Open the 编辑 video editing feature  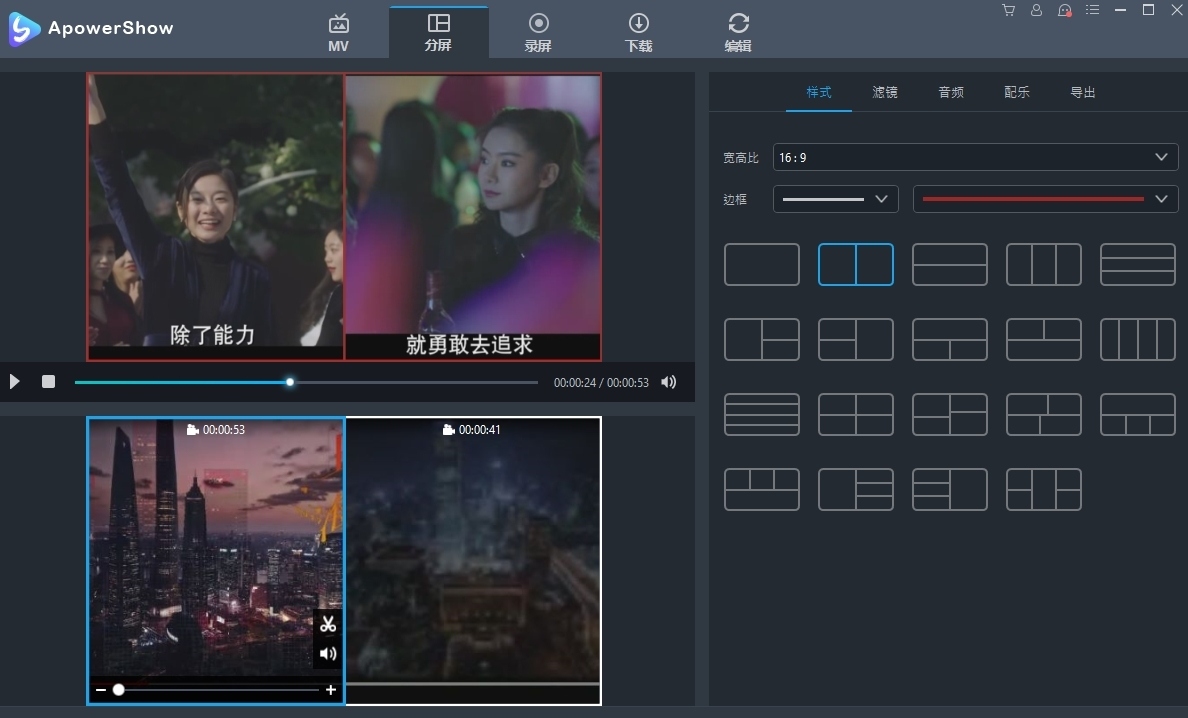(737, 31)
